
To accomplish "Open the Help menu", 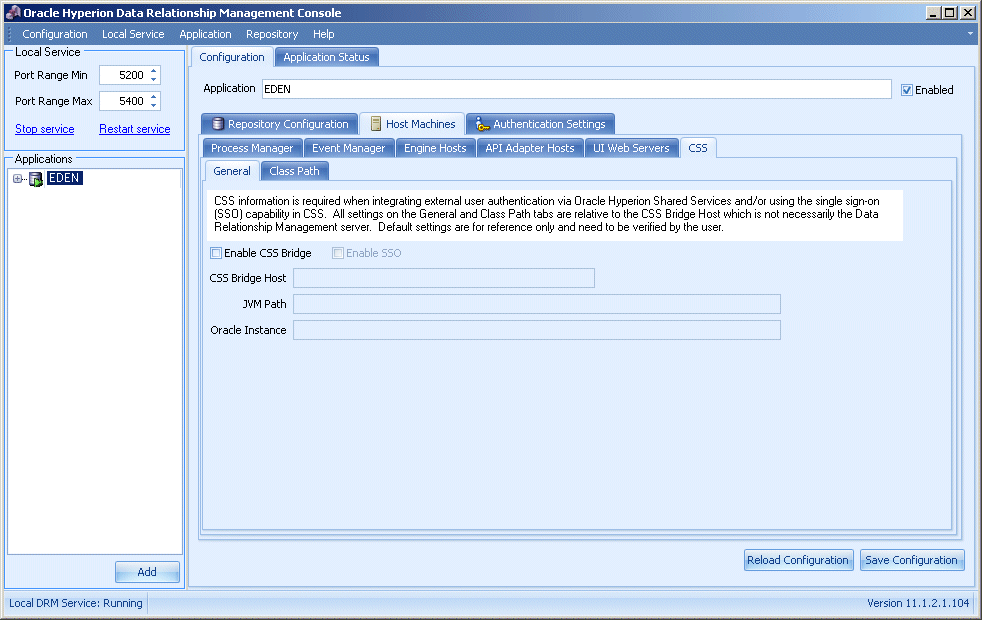I will (324, 34).
